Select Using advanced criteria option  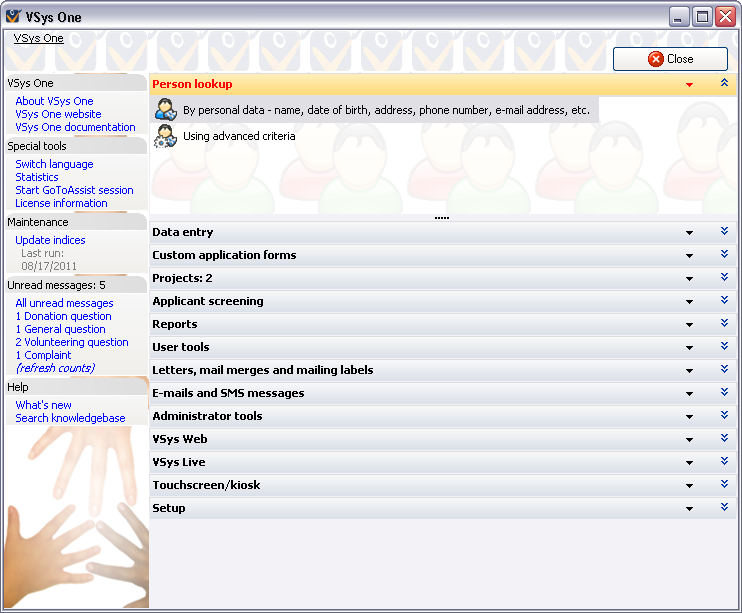coord(239,136)
